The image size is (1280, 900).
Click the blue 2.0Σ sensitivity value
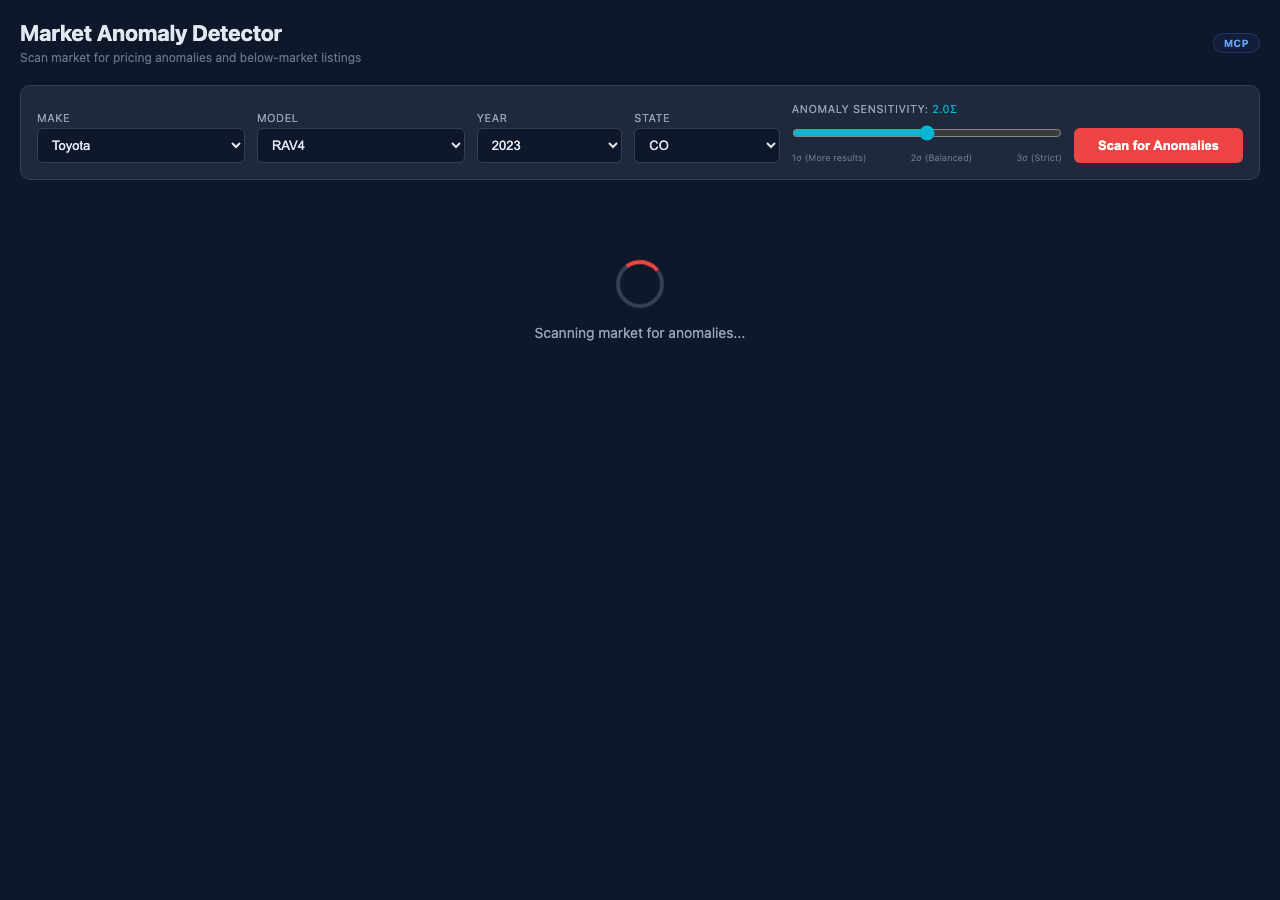tap(943, 109)
